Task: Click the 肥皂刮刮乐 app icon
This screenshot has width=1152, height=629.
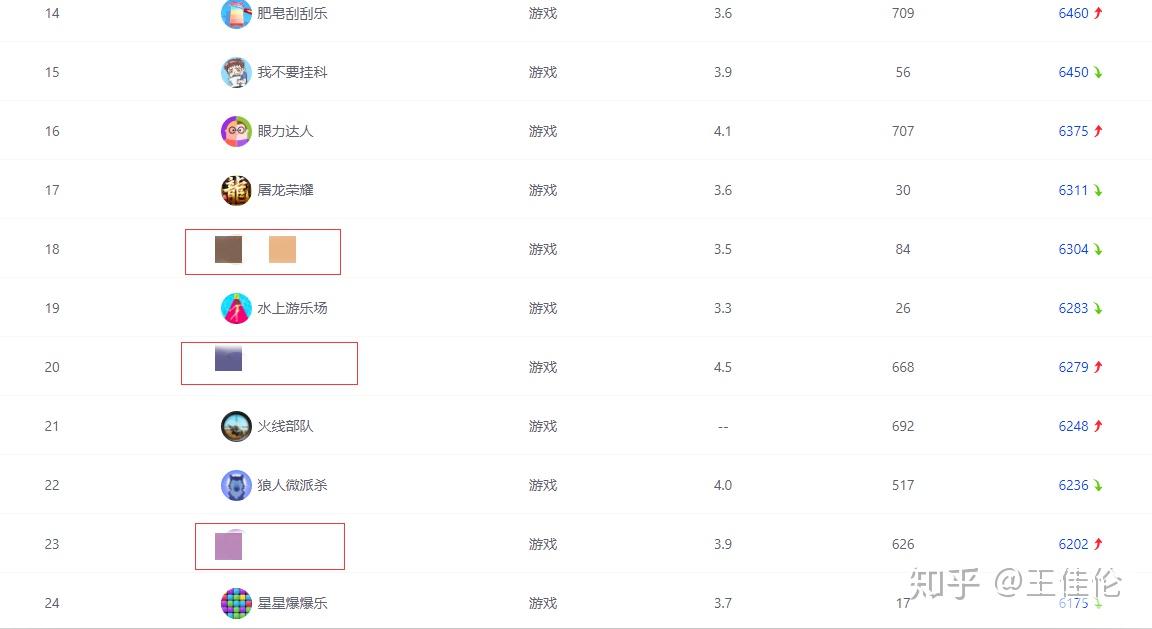Action: point(236,14)
